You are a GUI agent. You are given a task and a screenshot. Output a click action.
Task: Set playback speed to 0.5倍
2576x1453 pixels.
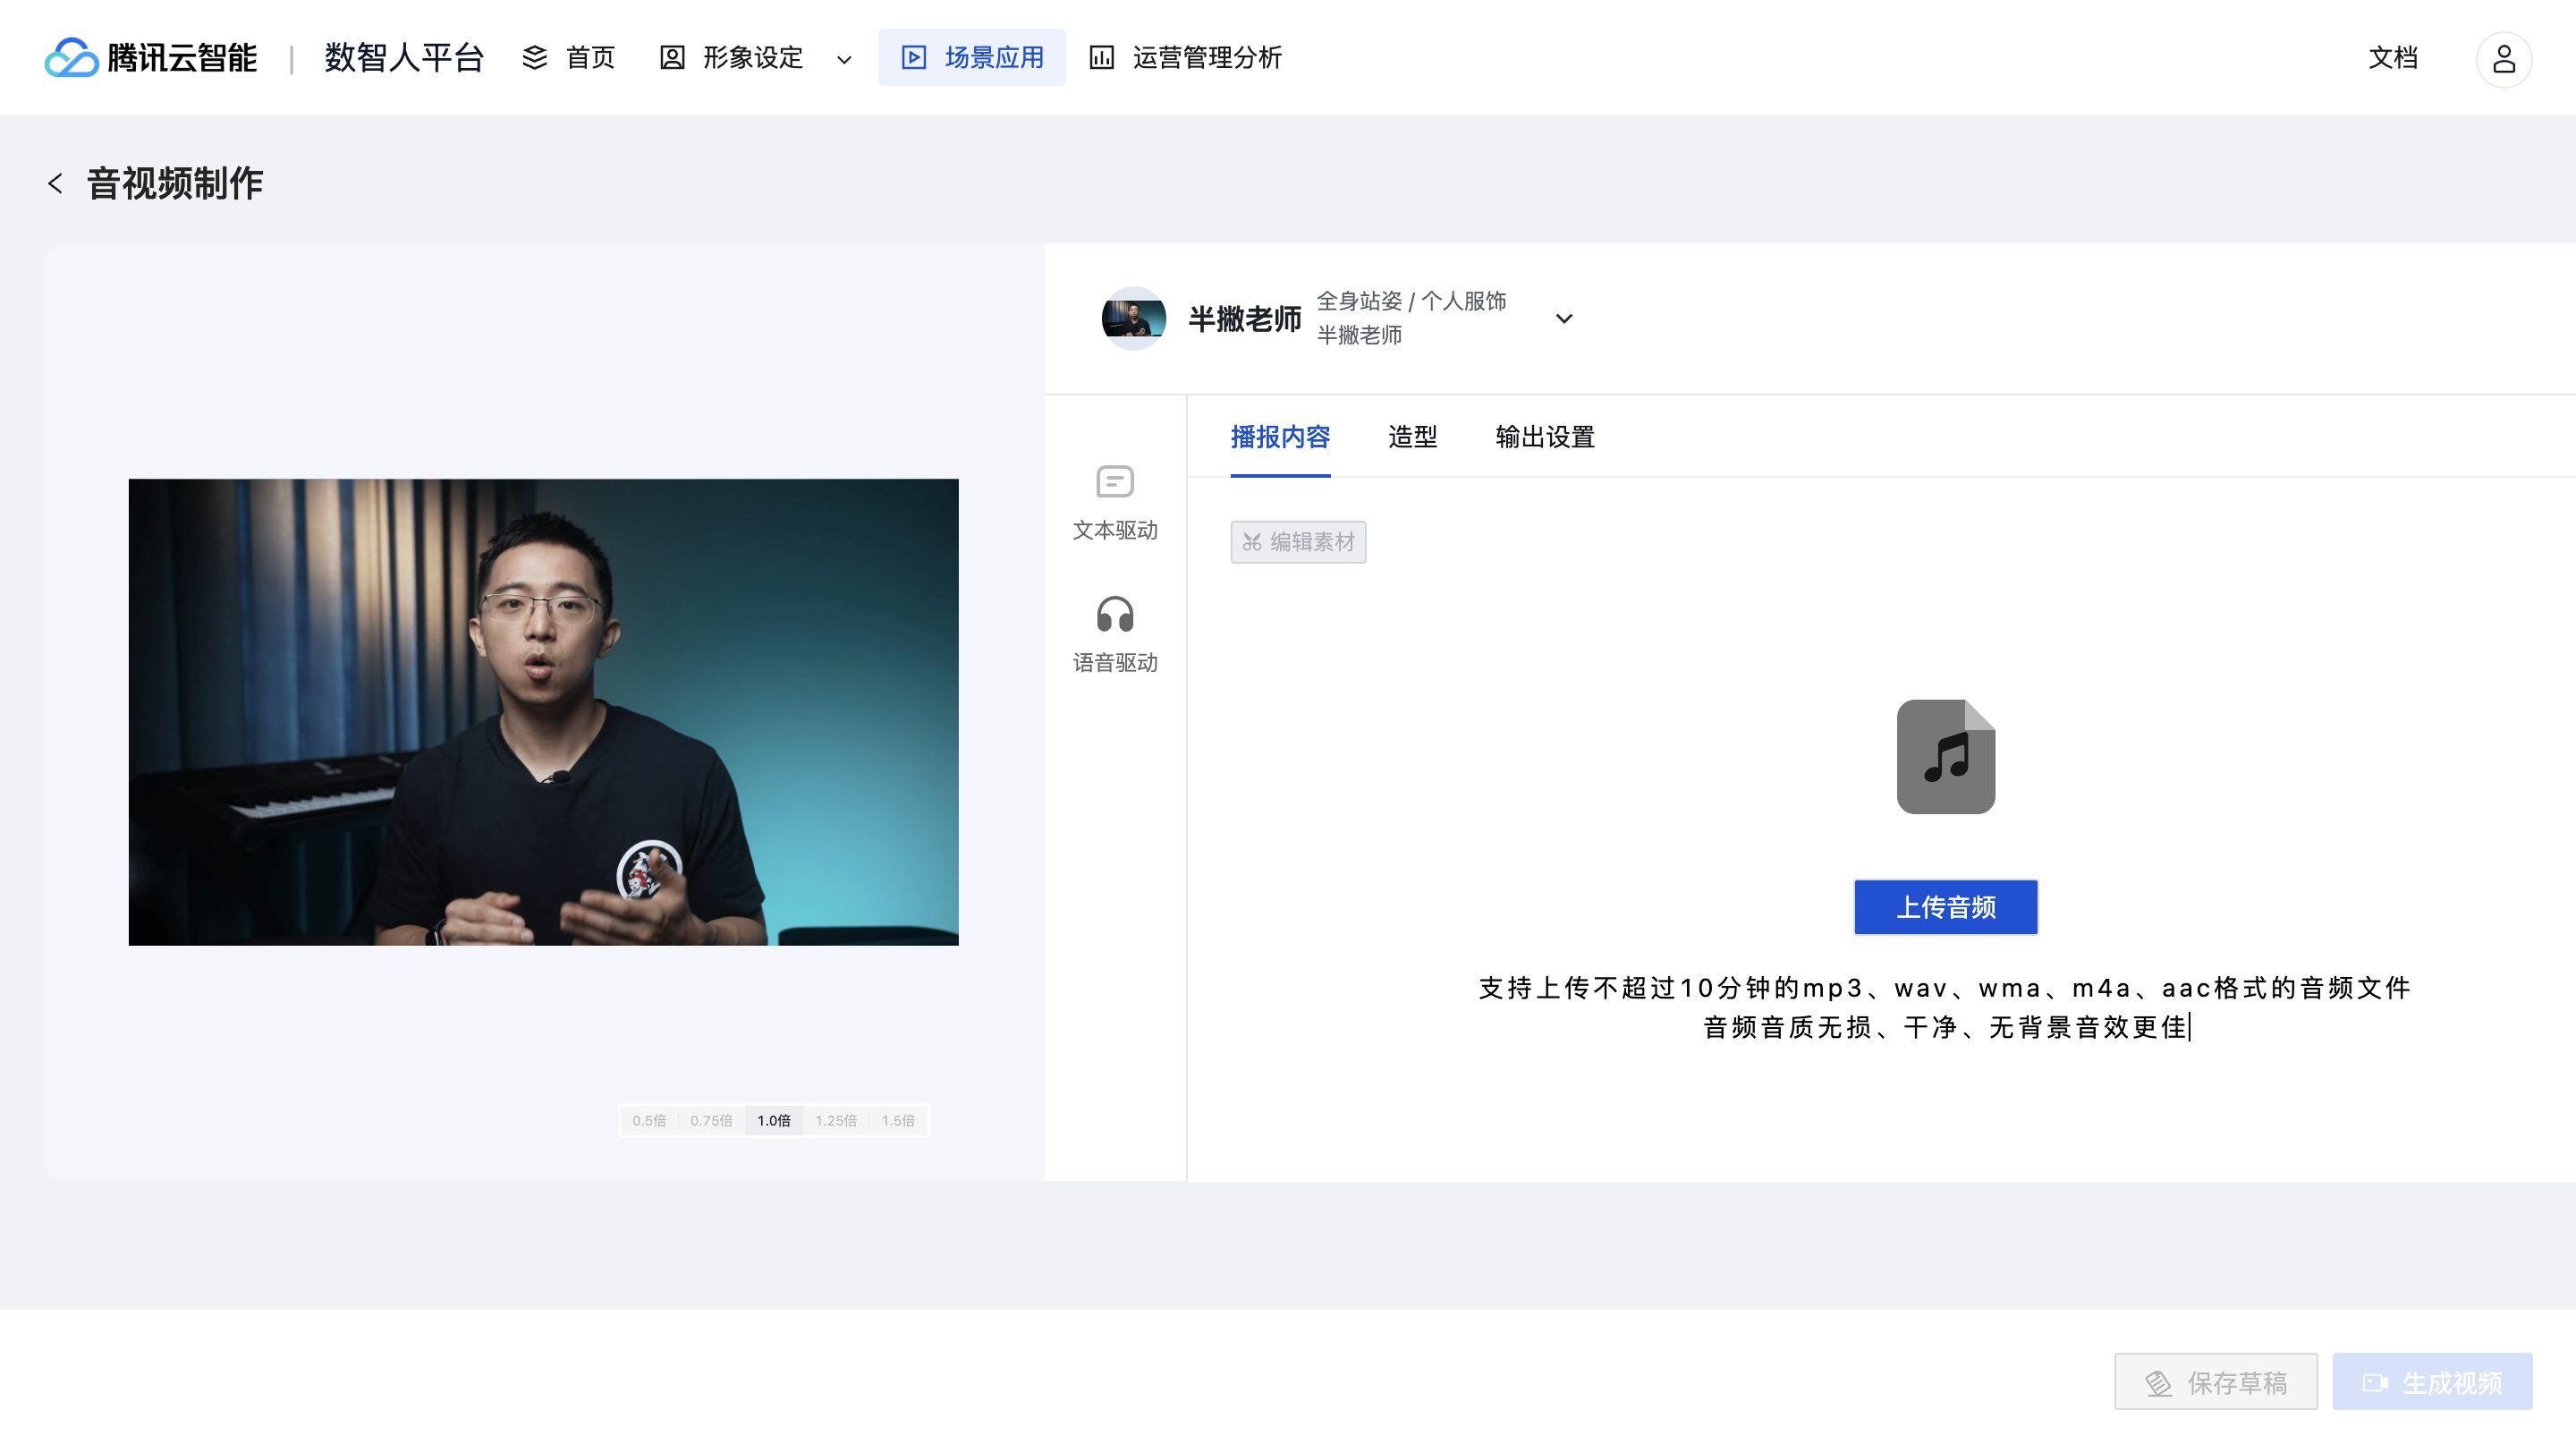[x=649, y=1121]
